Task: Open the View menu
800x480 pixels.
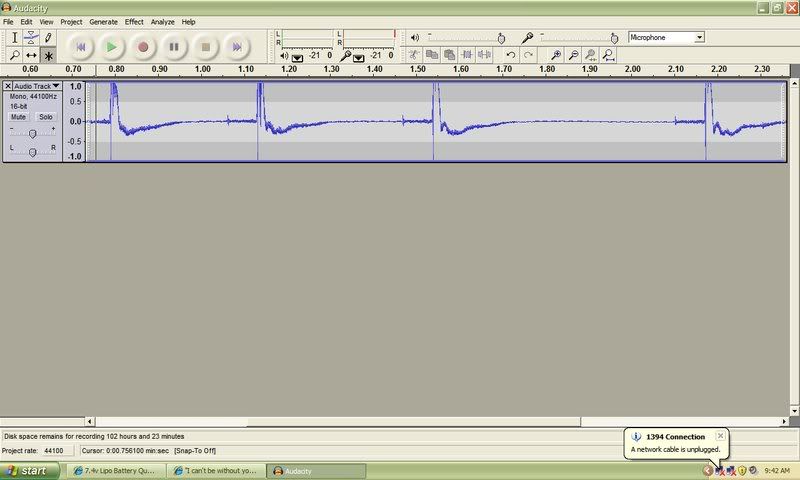Action: pos(46,22)
